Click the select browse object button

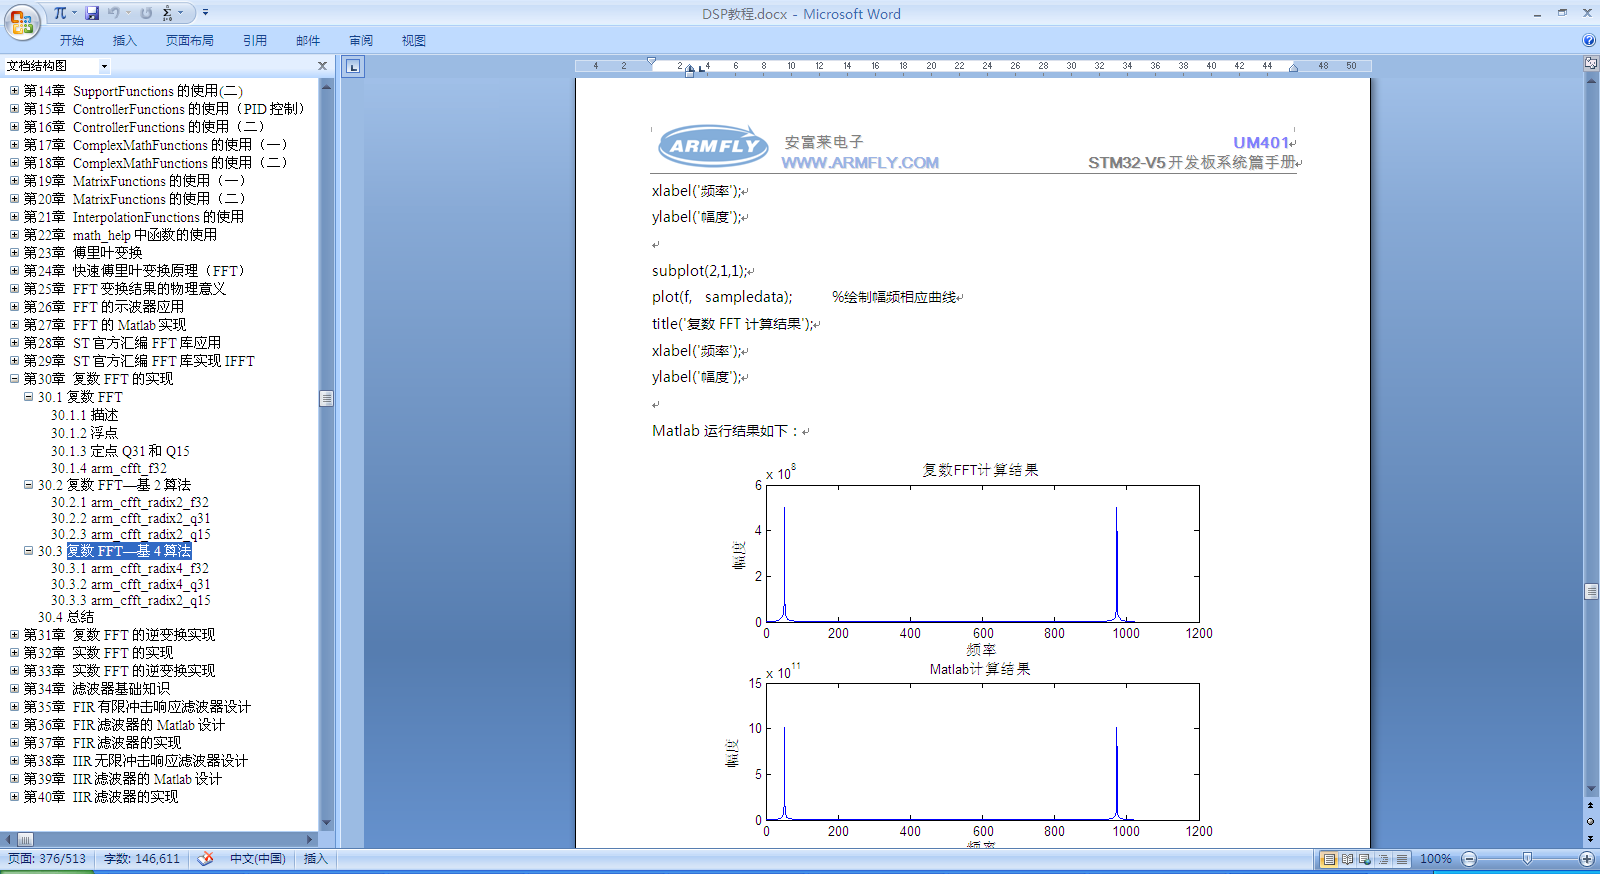point(1591,822)
